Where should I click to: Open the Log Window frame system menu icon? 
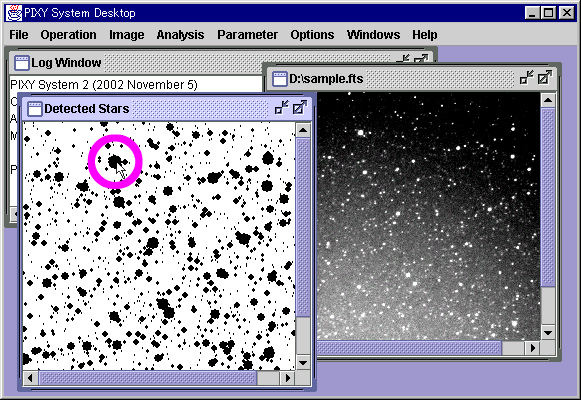(x=21, y=63)
